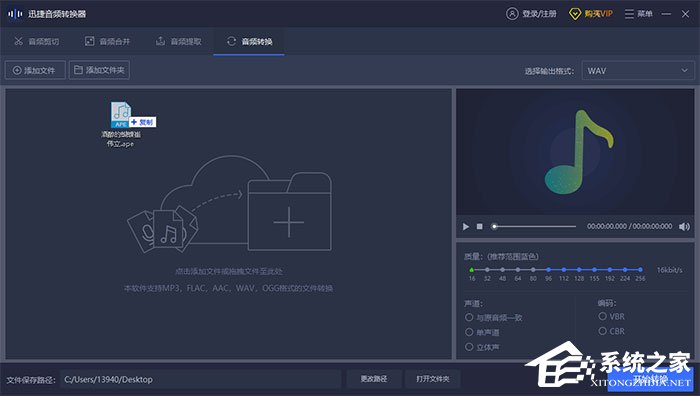
Task: Set quality slider to 128
Action: [579, 270]
